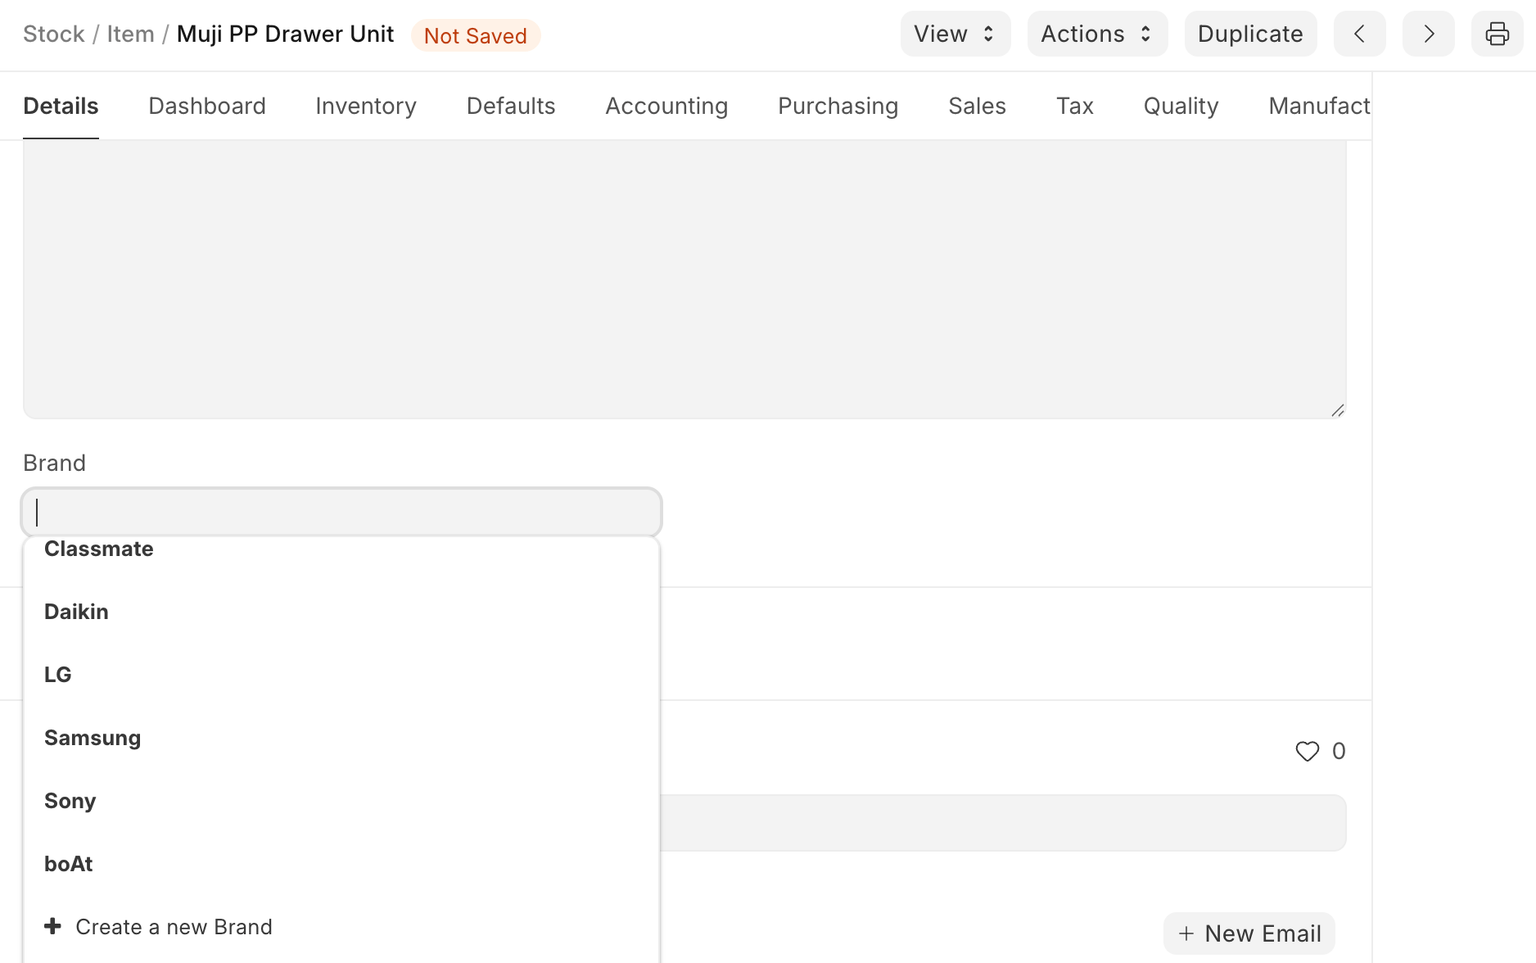Click the New Email button
Image resolution: width=1536 pixels, height=963 pixels.
(x=1248, y=933)
